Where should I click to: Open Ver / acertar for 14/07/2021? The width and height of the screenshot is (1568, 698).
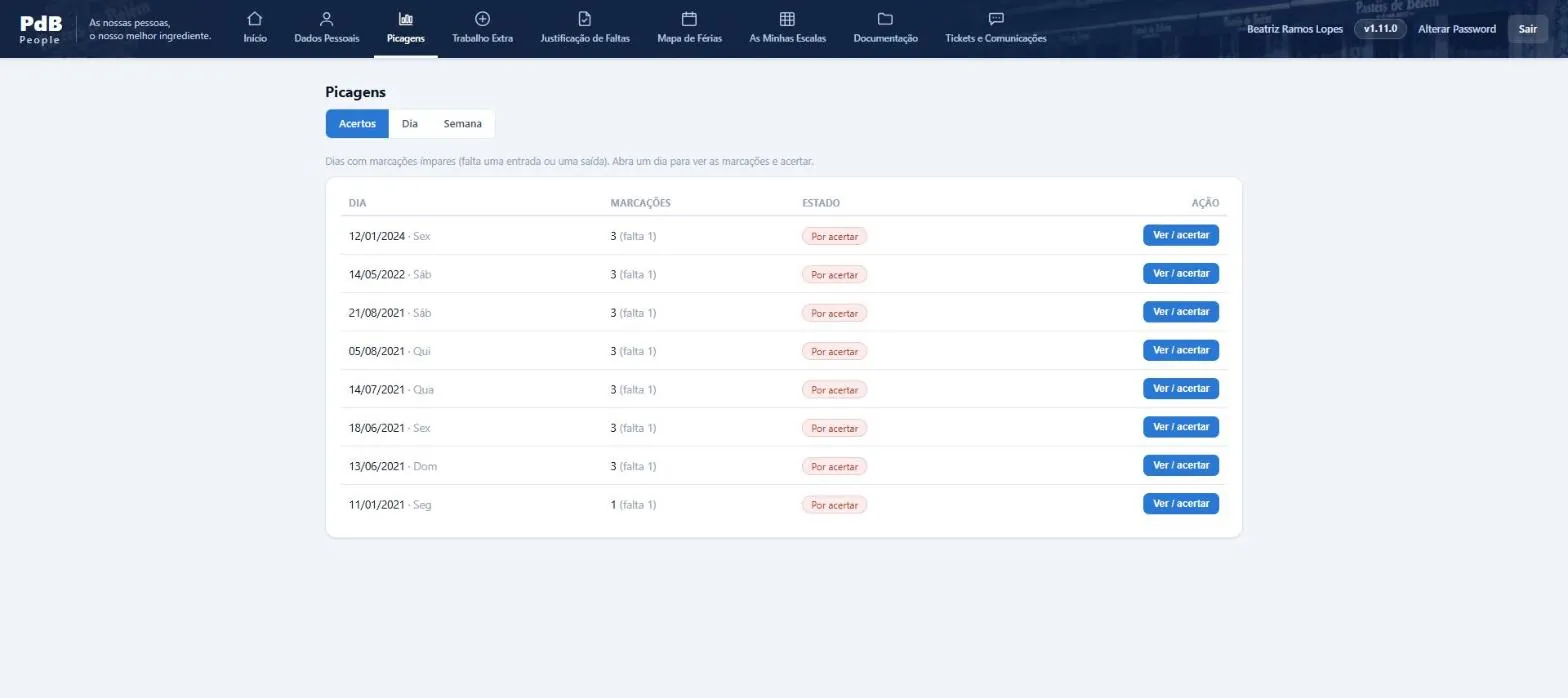(1181, 389)
